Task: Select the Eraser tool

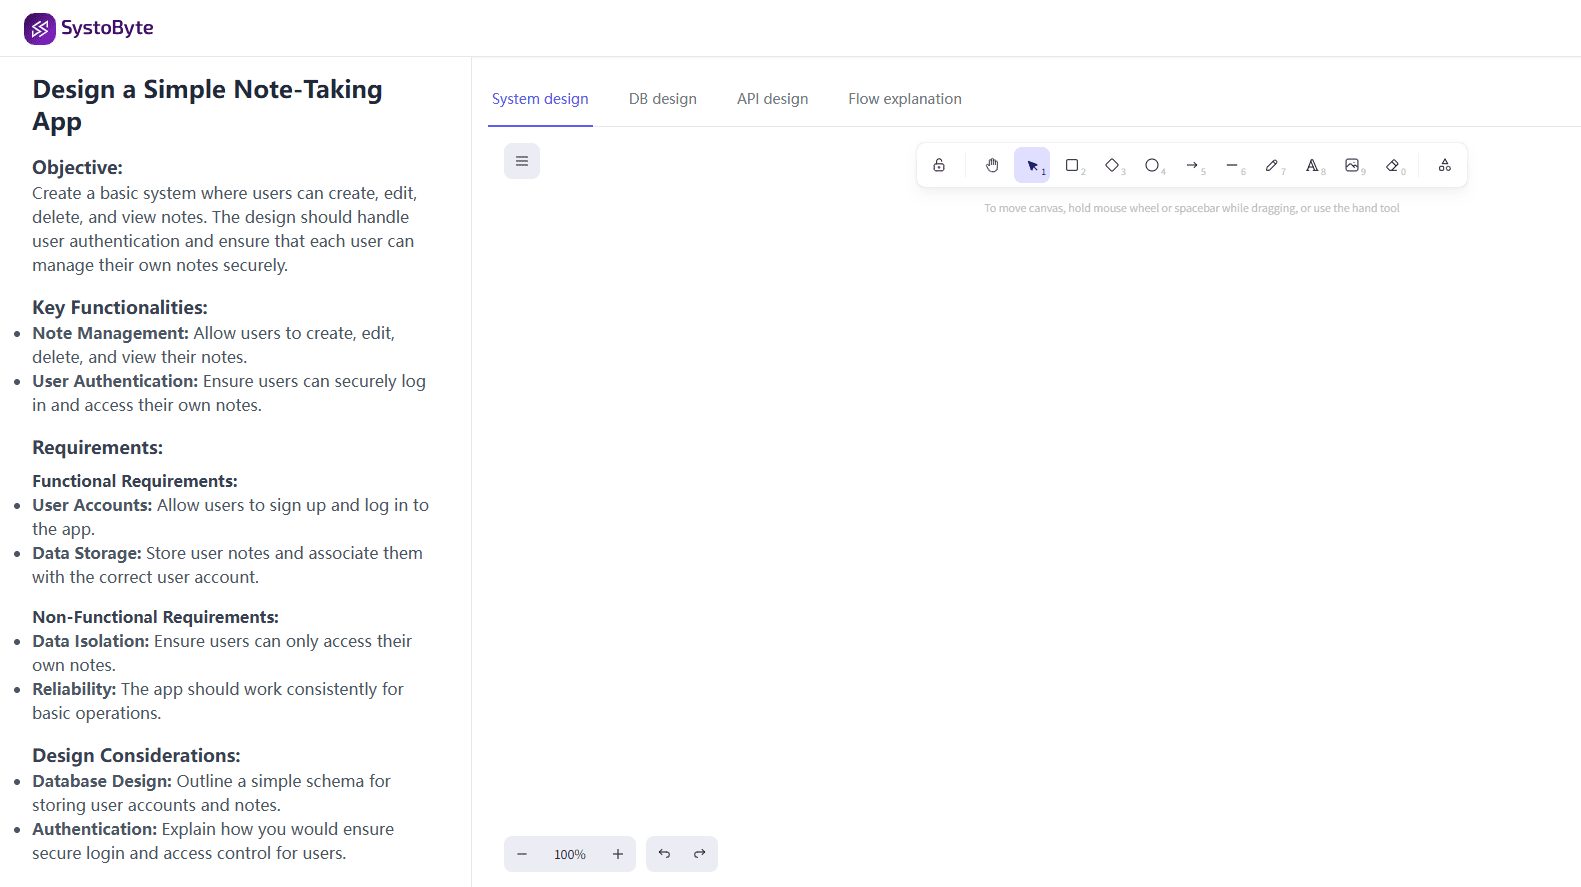Action: [1392, 165]
